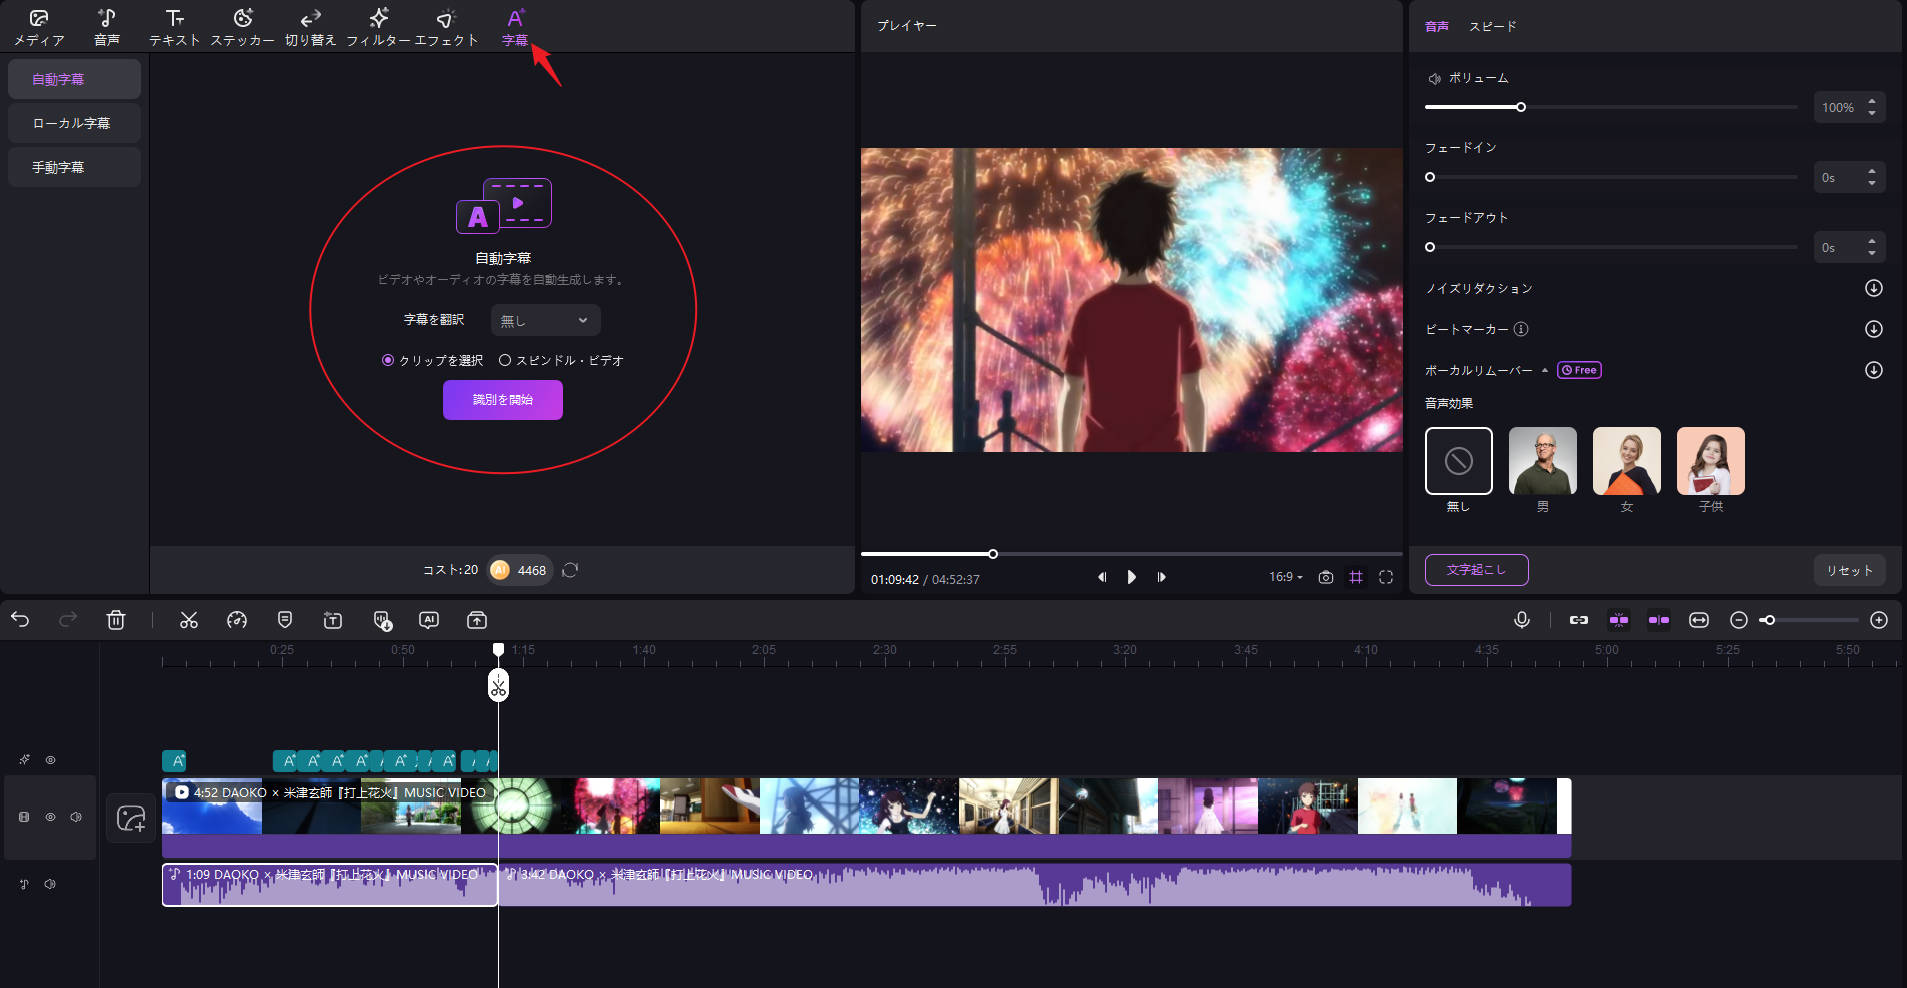The image size is (1907, 988).
Task: Click the ボリューム slider handle
Action: (x=1521, y=107)
